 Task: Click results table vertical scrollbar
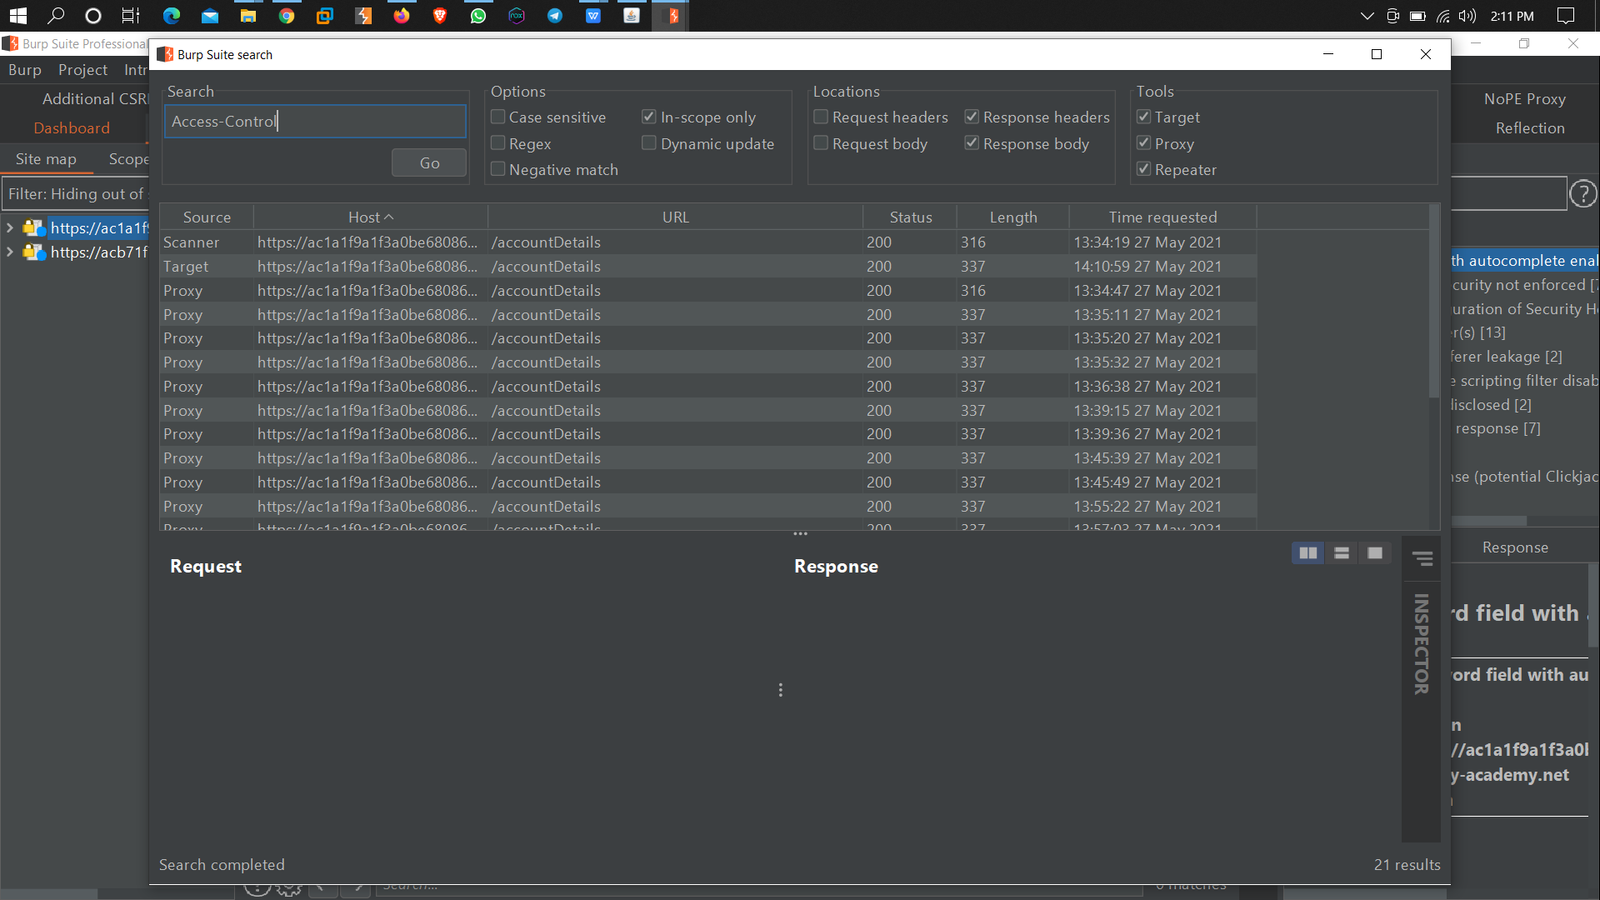pos(1434,300)
